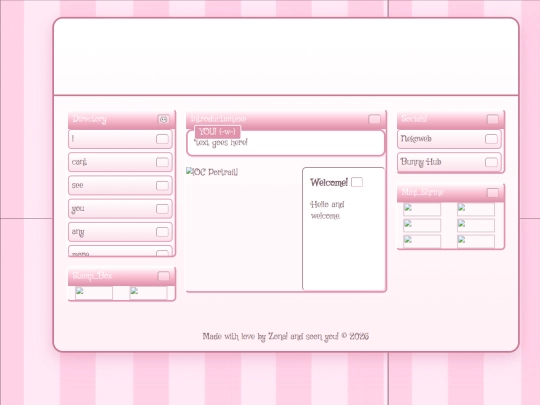Click the middle-left image in Mini_Shrine
The width and height of the screenshot is (540, 405).
click(x=422, y=226)
